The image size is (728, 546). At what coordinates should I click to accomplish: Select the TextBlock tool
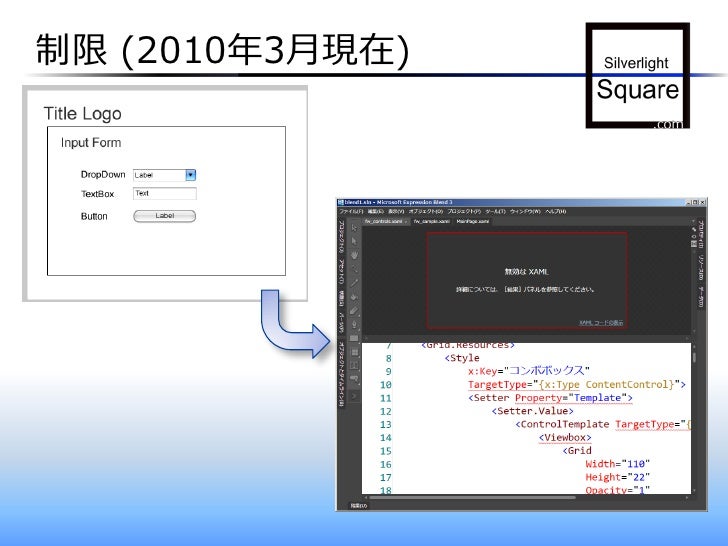[x=354, y=365]
